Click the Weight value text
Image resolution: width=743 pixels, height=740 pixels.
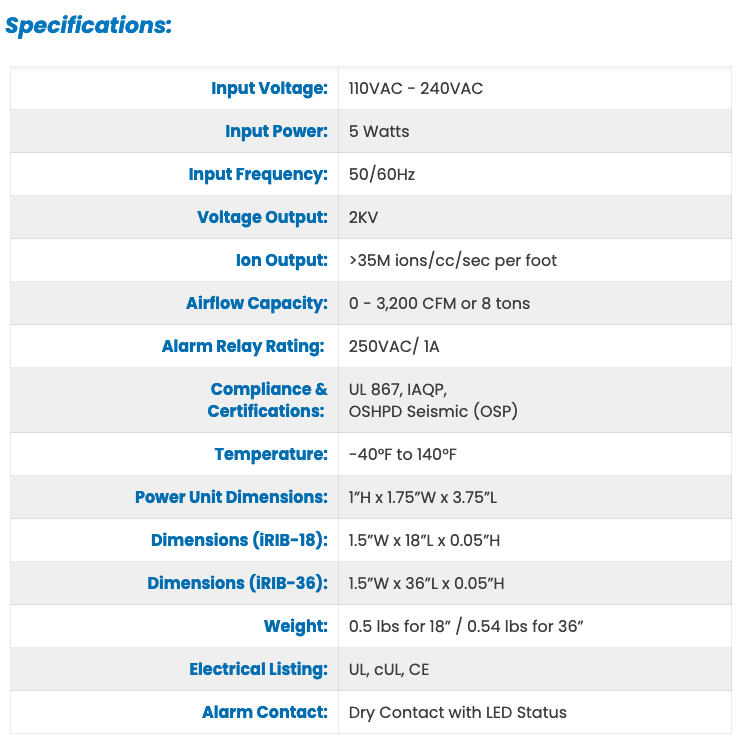coord(466,626)
